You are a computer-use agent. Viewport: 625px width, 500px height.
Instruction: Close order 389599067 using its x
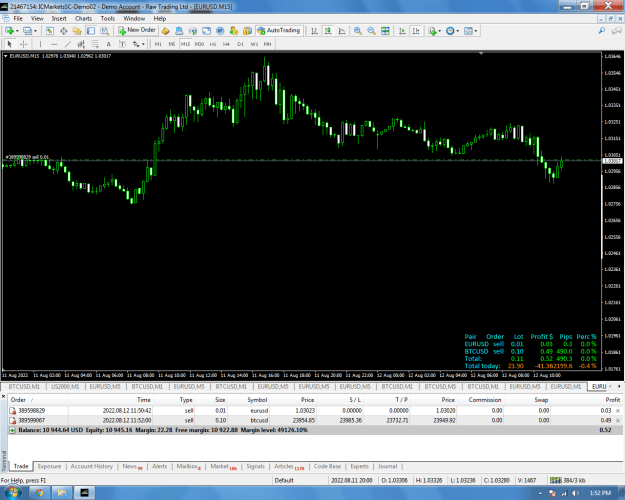pos(618,420)
